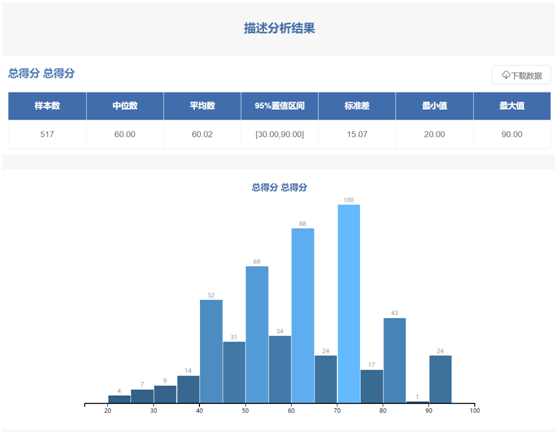Click the histogram bar labeled 14
The image size is (557, 434).
pos(188,389)
